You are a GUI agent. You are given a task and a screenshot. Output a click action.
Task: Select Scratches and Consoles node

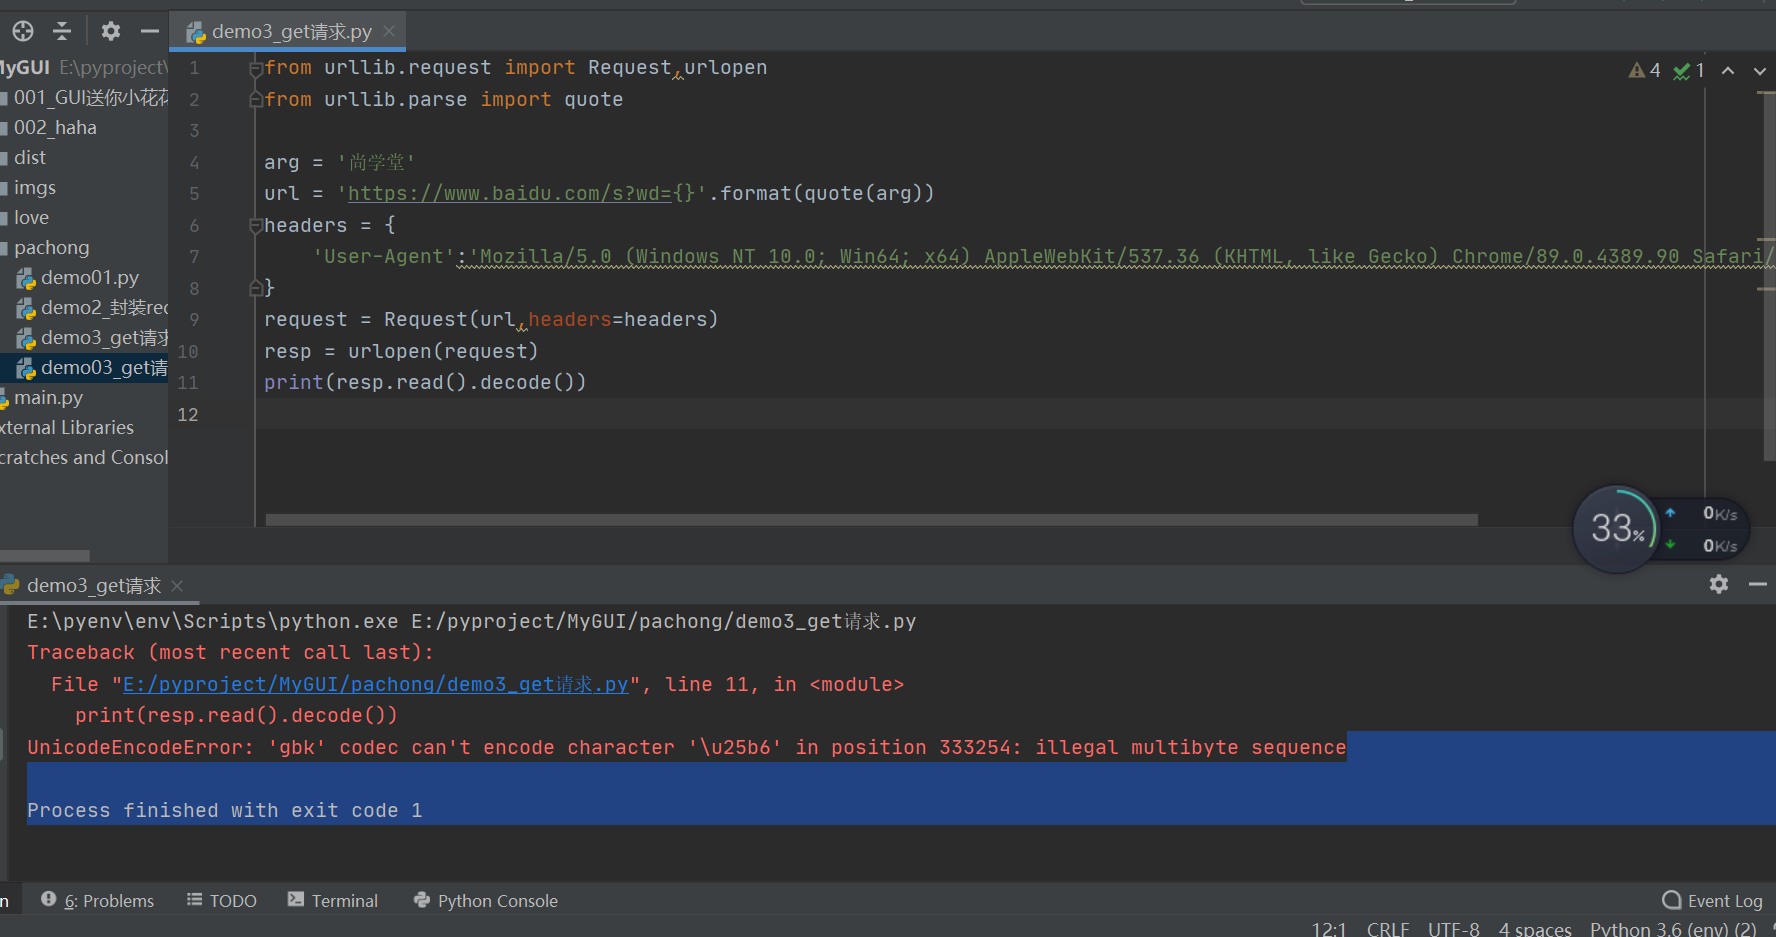click(84, 457)
